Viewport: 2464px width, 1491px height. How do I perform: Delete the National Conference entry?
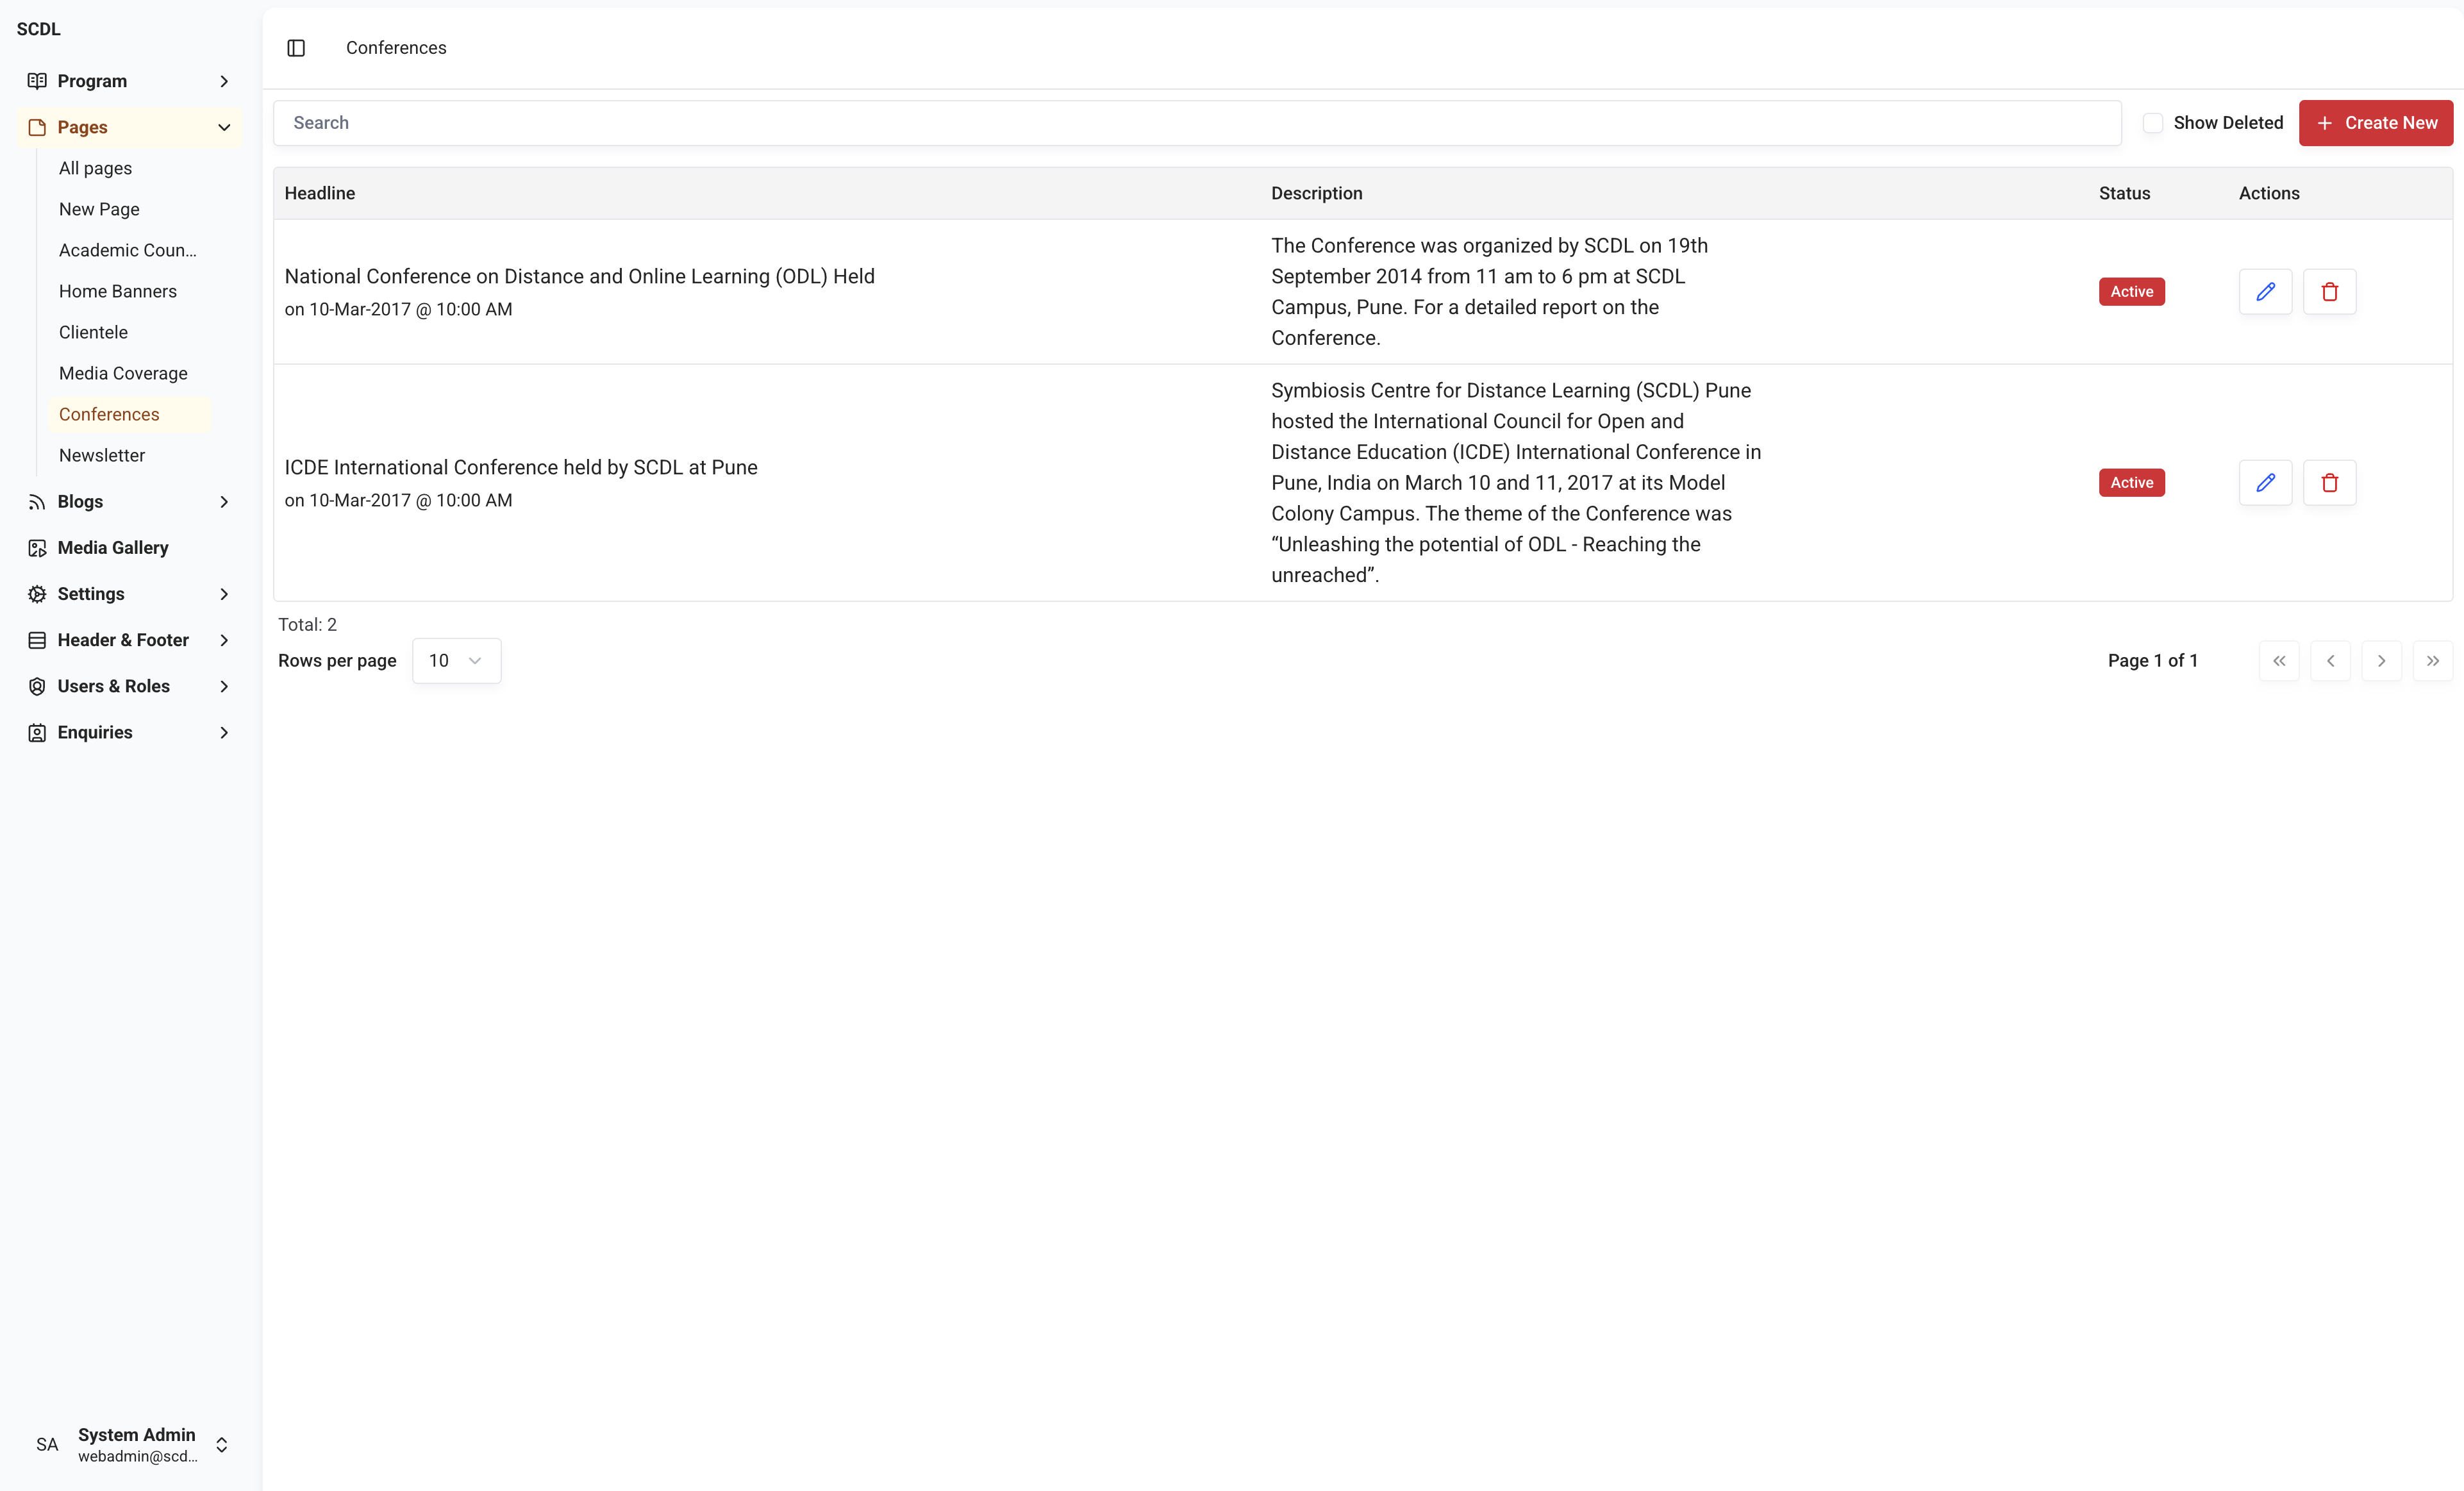pyautogui.click(x=2329, y=291)
